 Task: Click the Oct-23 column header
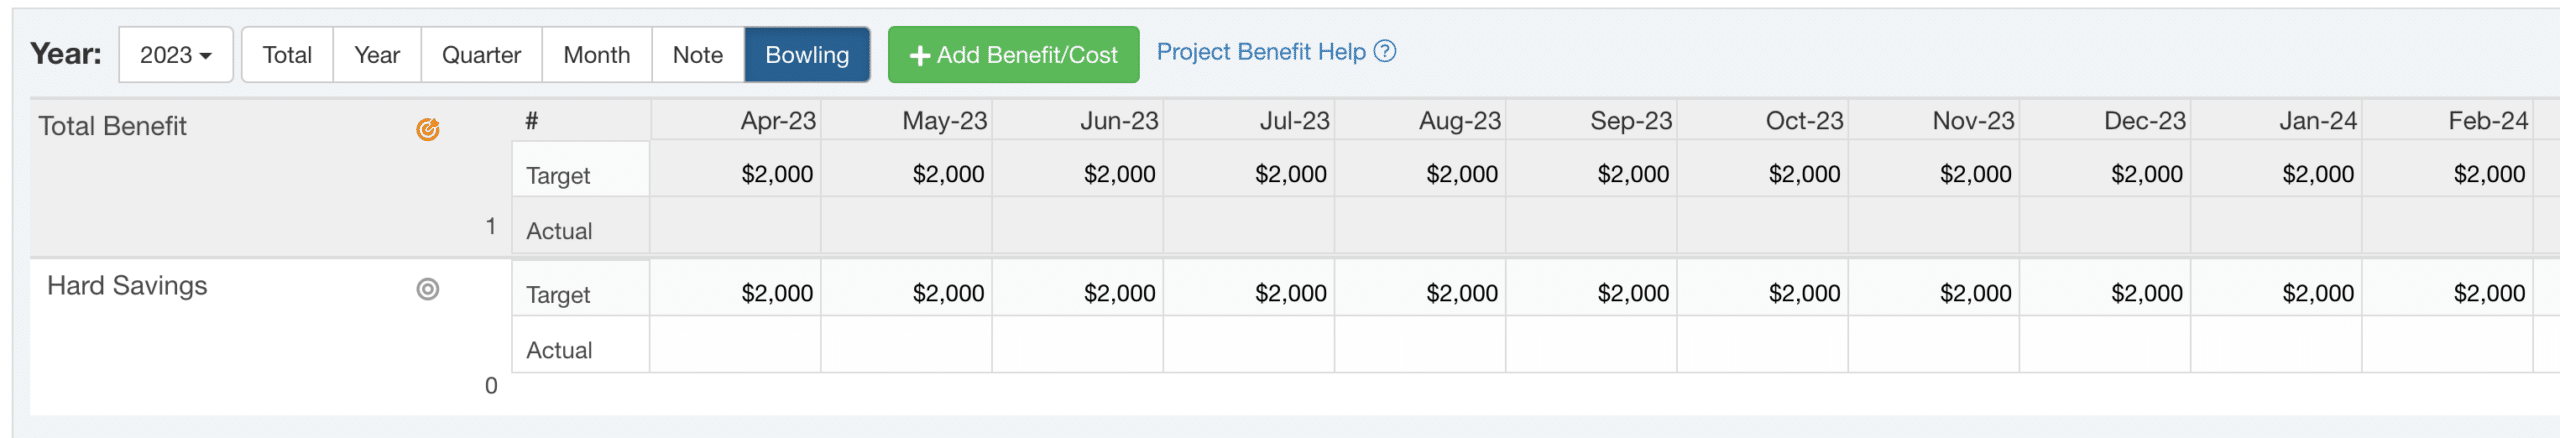tap(1804, 121)
